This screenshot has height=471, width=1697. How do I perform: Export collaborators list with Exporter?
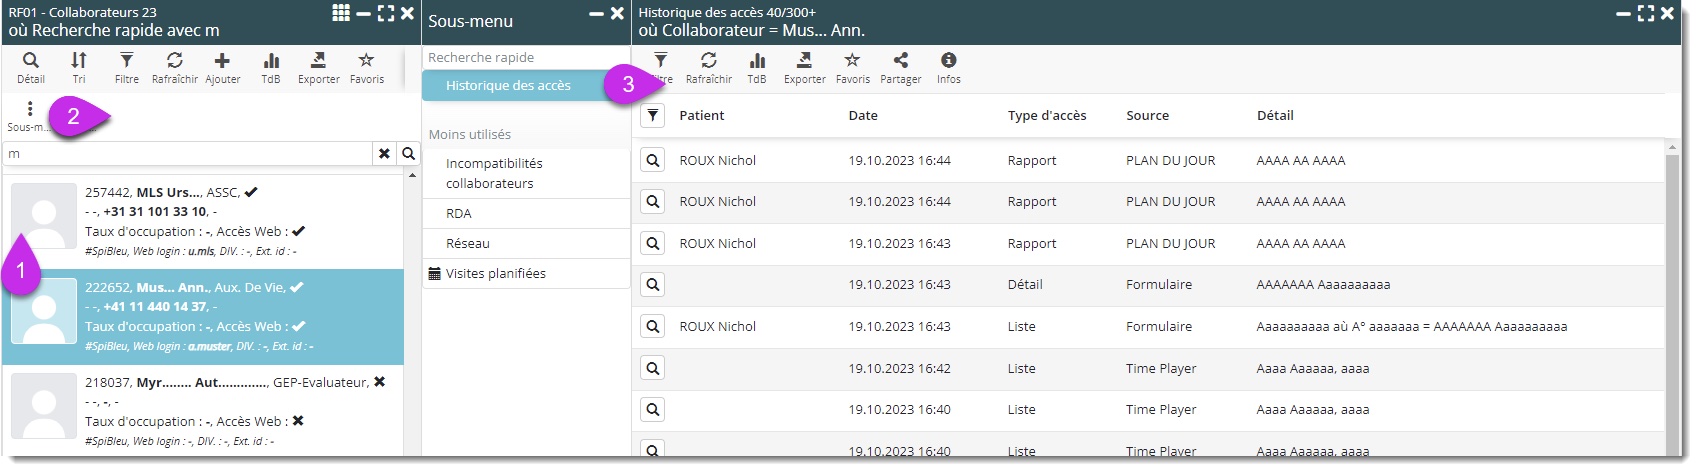pos(318,67)
